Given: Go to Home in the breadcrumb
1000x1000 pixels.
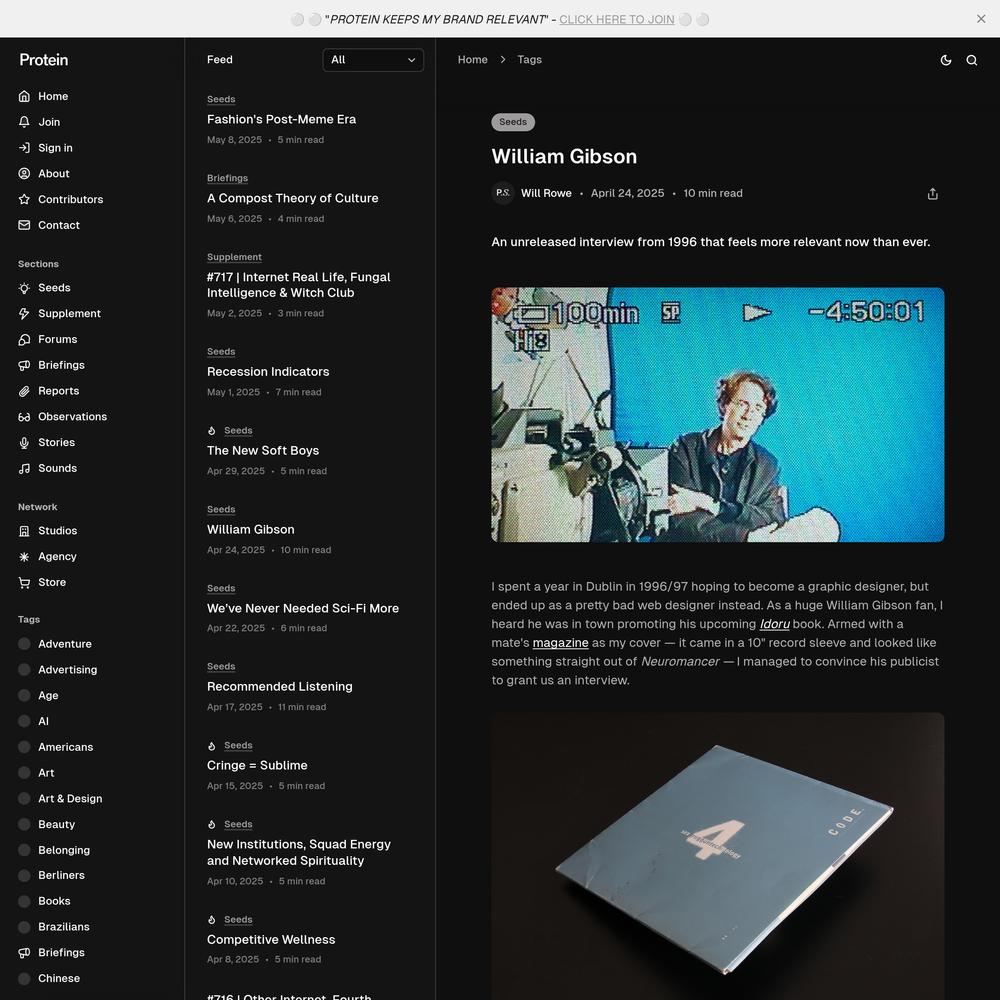Looking at the screenshot, I should (473, 59).
